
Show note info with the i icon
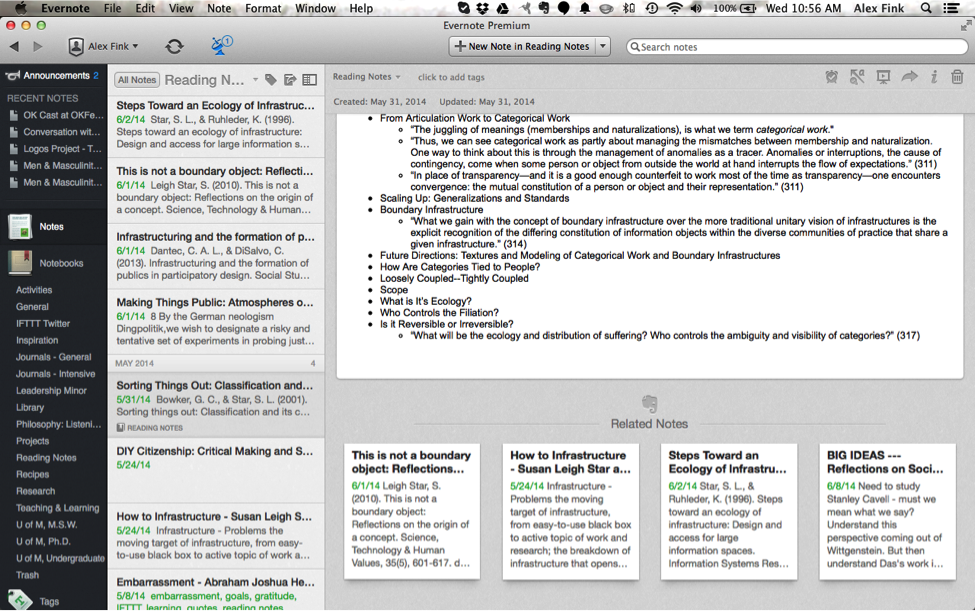934,77
